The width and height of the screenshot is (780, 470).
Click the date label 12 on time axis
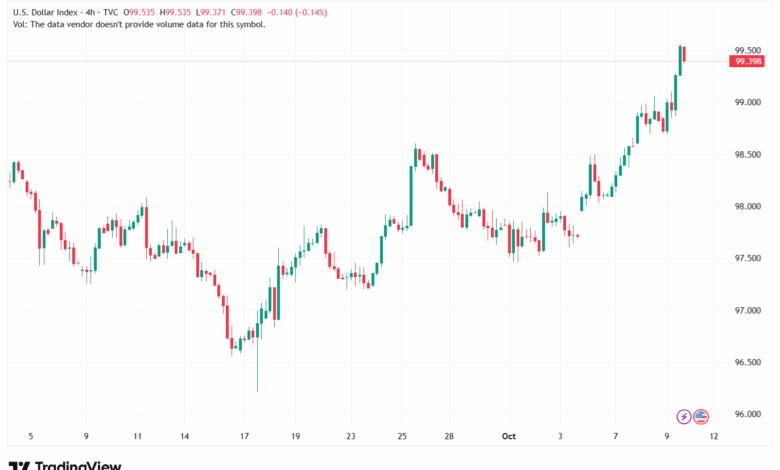tap(714, 436)
